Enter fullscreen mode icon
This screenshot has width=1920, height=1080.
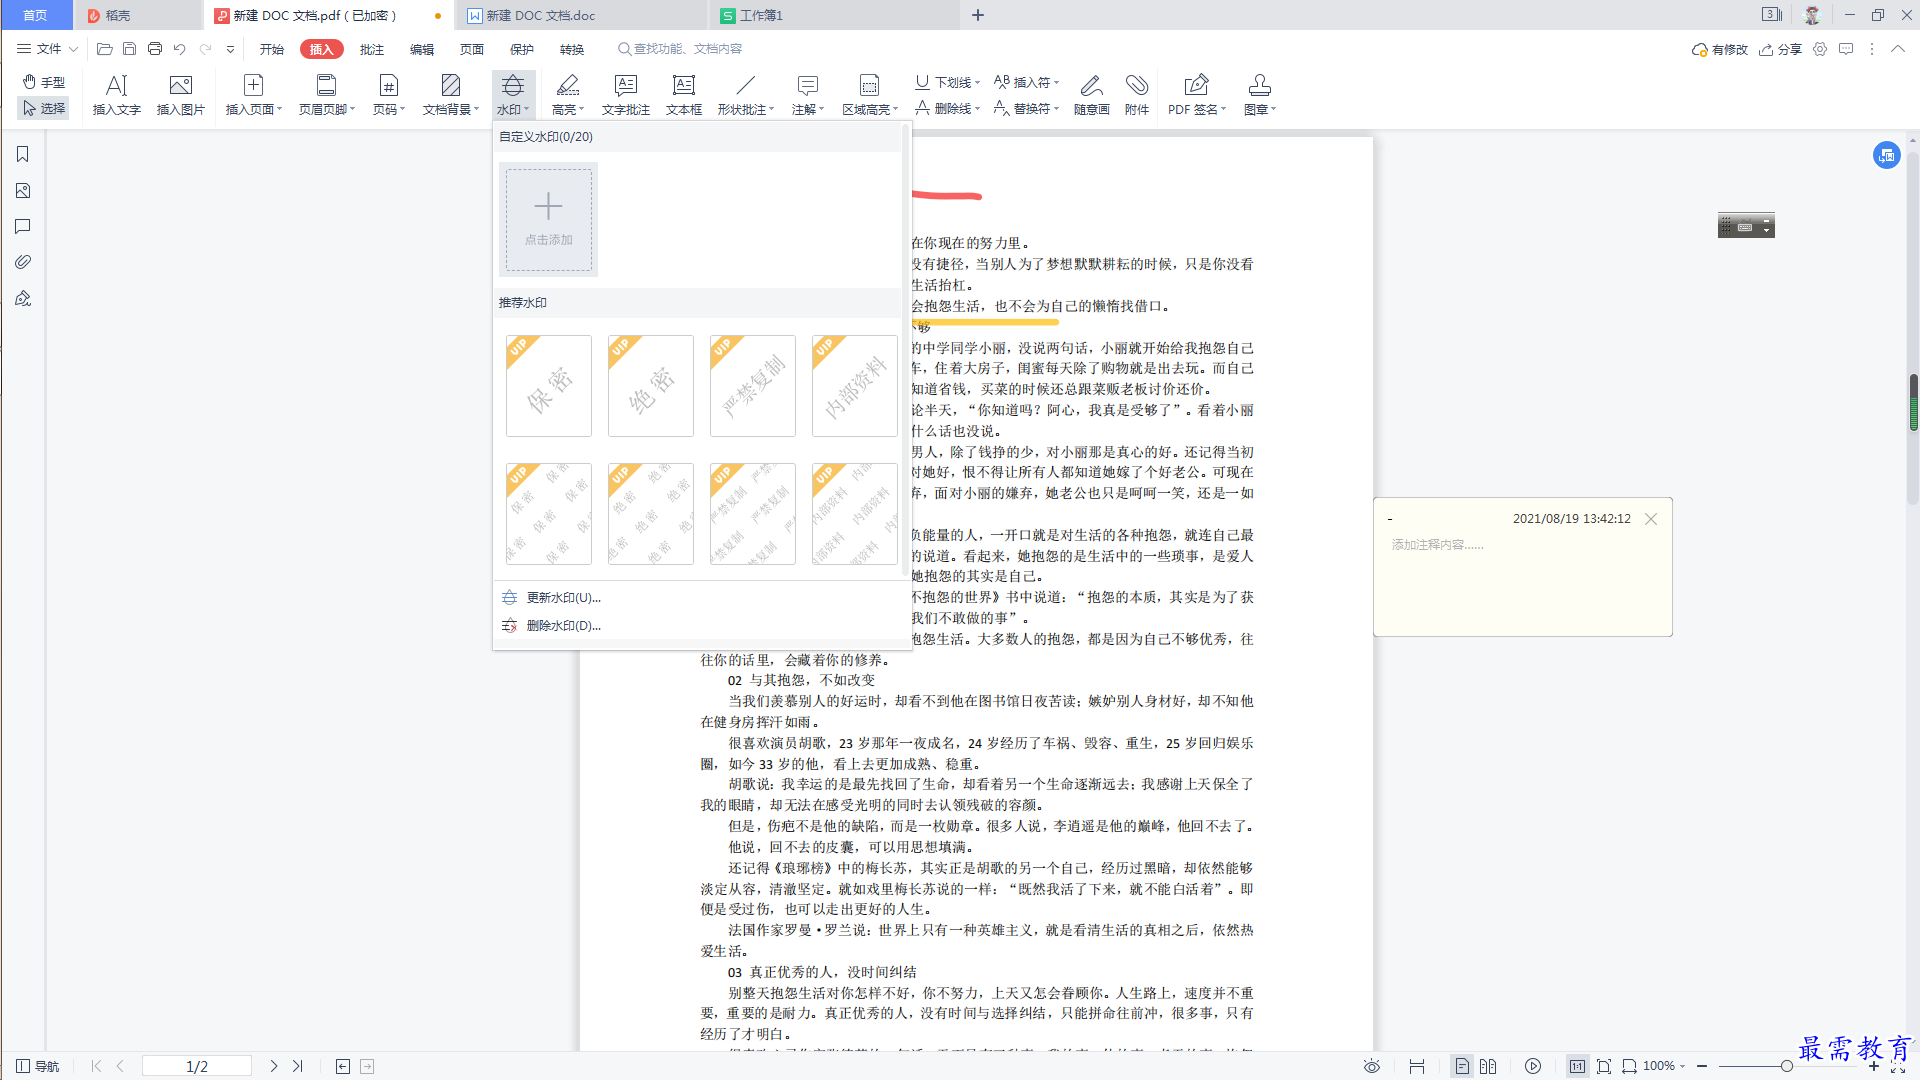tap(1898, 1067)
